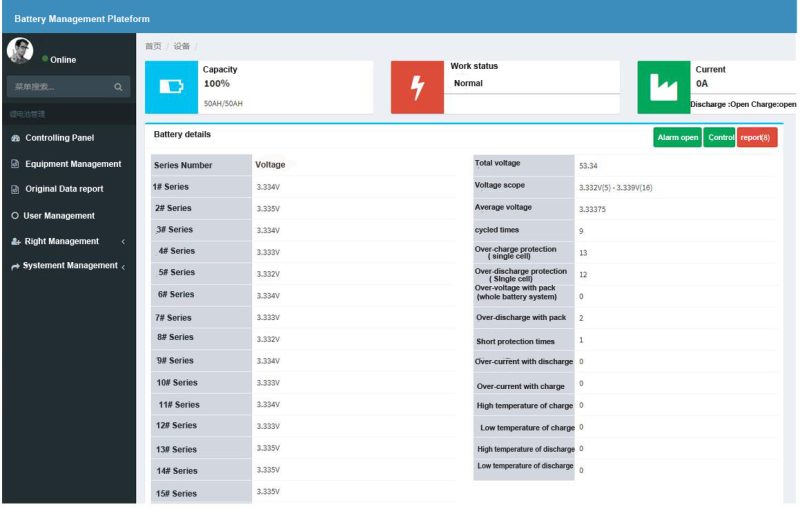Click the search magnifier icon in sidebar
The width and height of the screenshot is (800, 509).
118,87
